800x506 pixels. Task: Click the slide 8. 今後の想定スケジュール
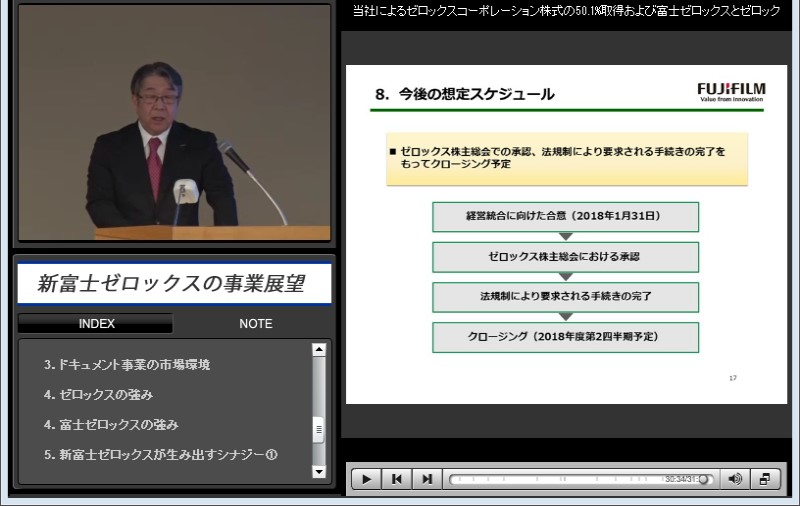click(x=566, y=234)
